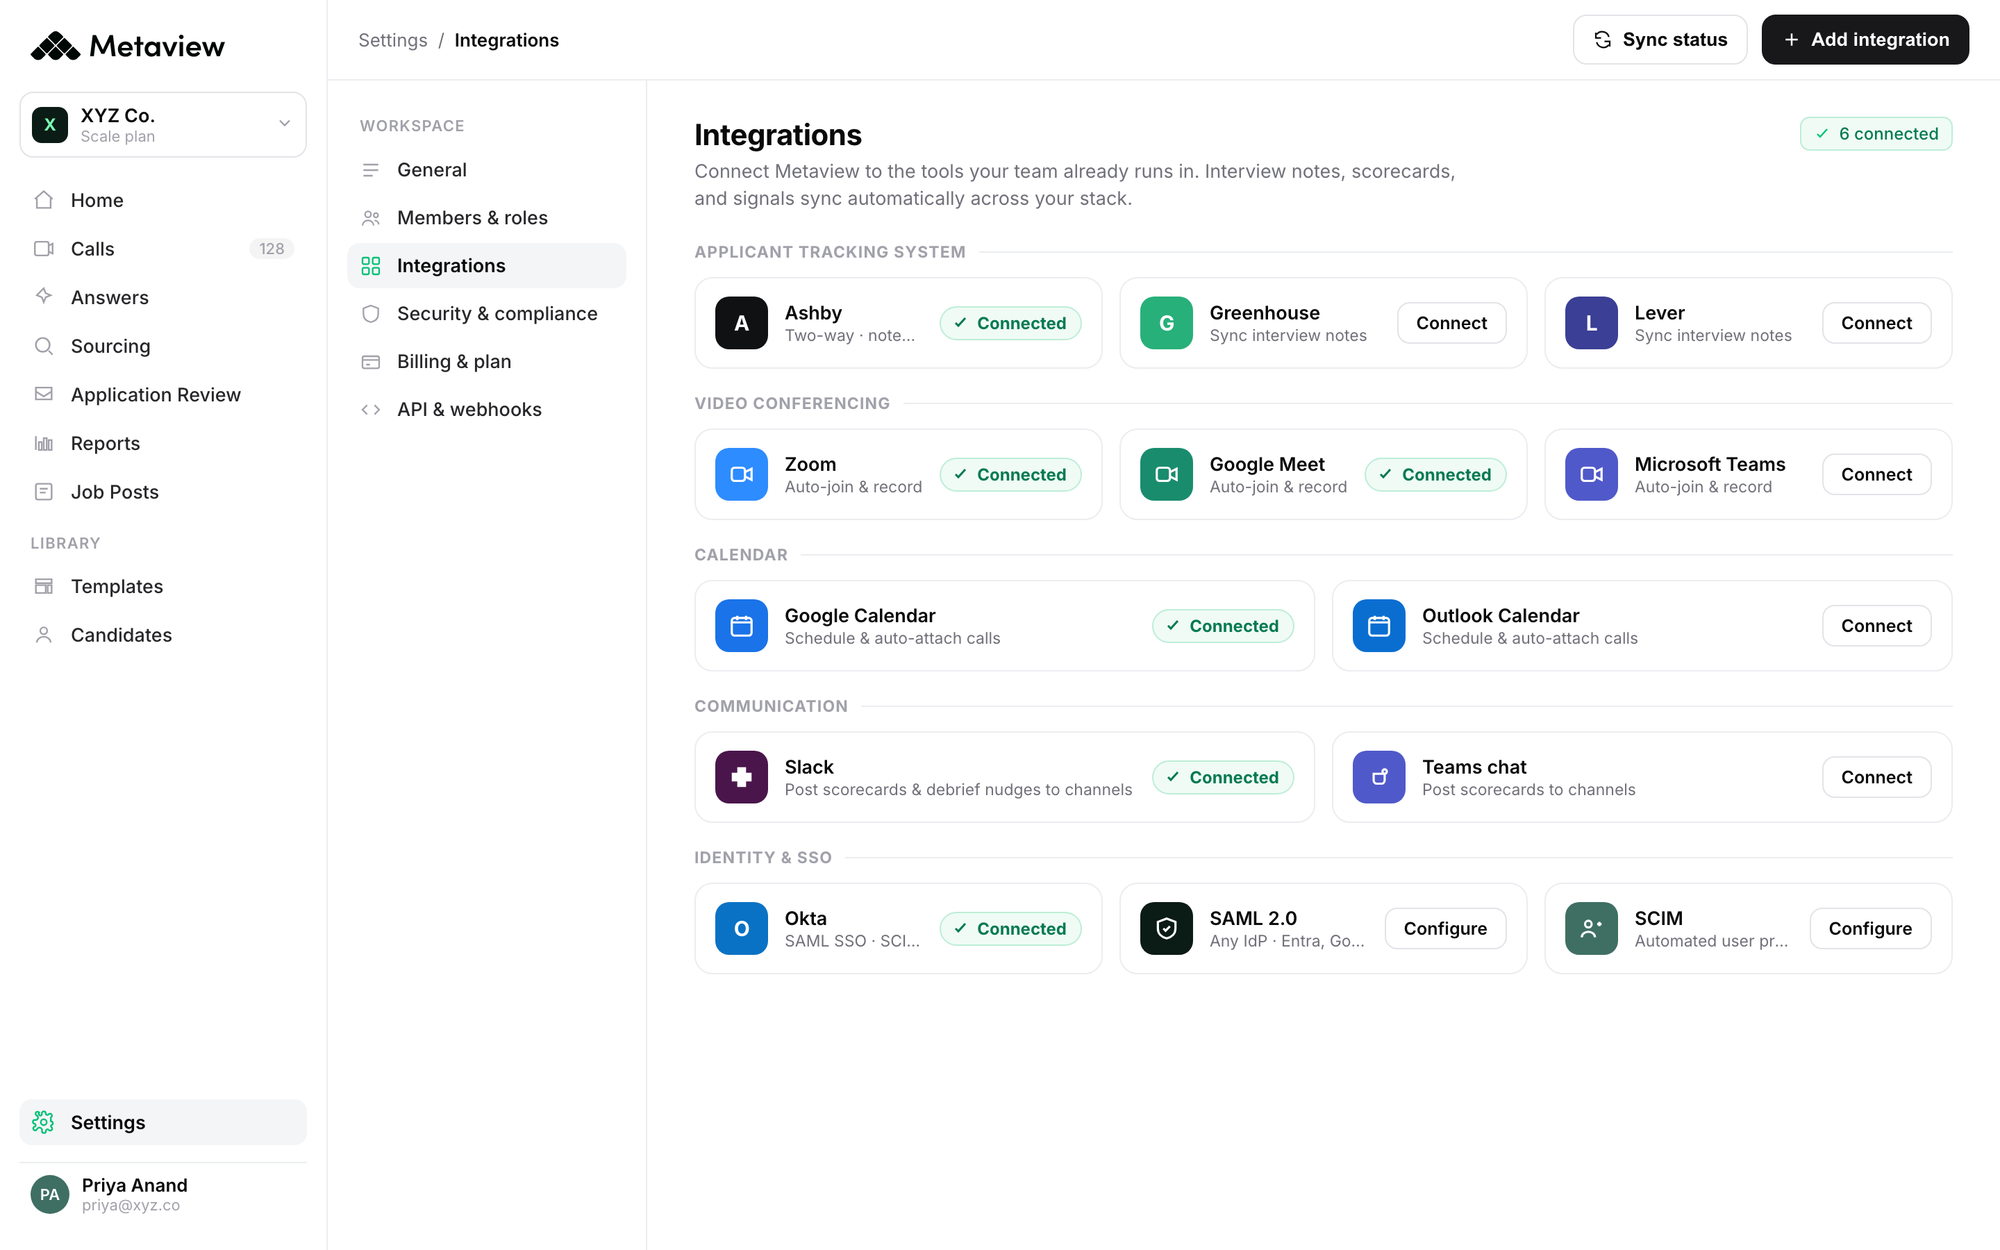Connect the Microsoft Teams integration
Viewport: 2000px width, 1250px height.
coord(1876,474)
